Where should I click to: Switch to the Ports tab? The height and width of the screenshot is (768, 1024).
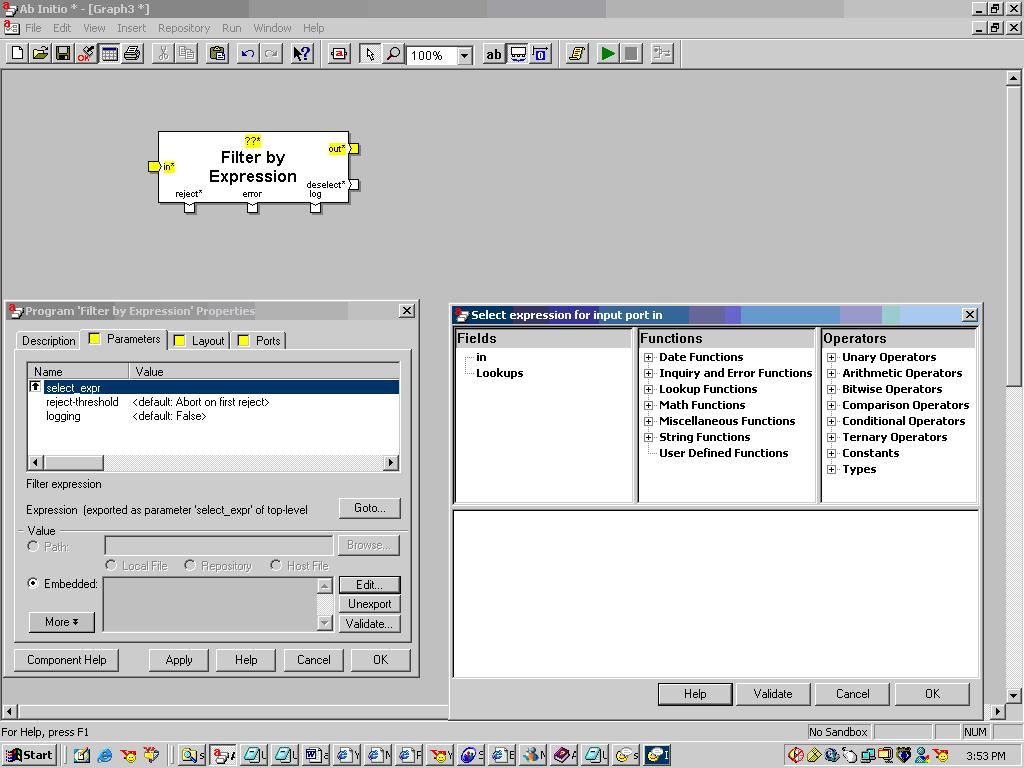point(259,340)
